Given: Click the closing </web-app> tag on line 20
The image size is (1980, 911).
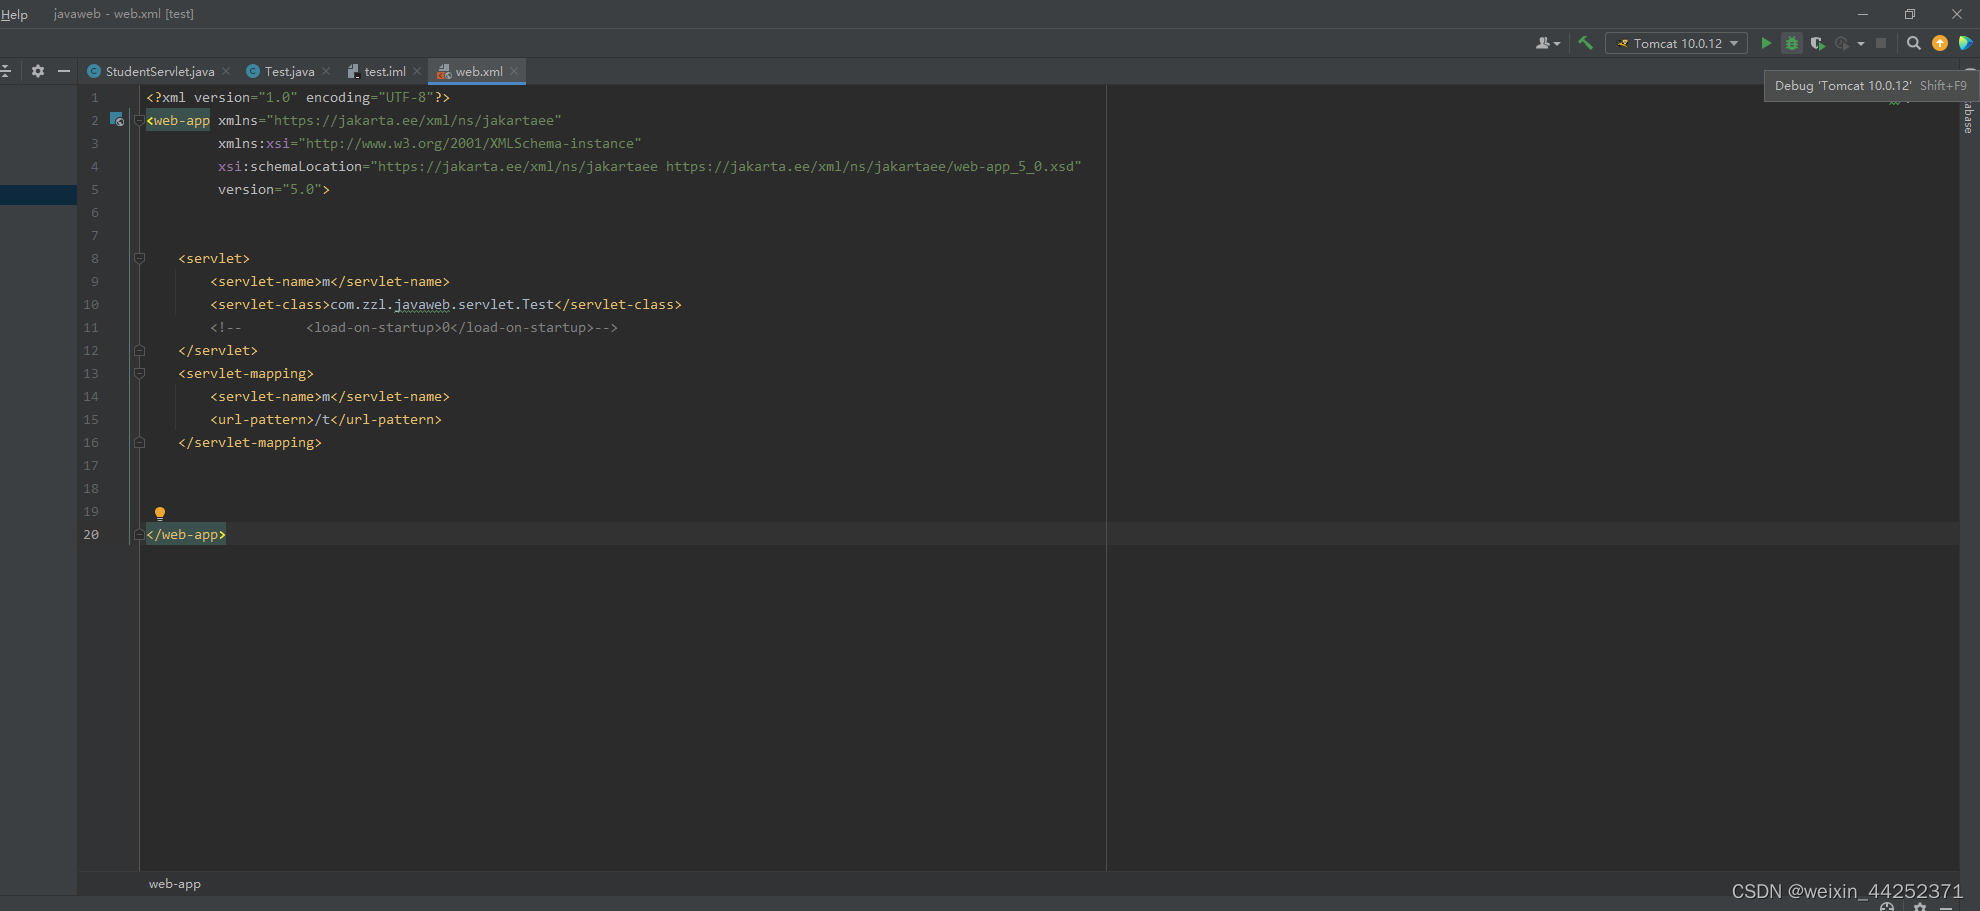Looking at the screenshot, I should pyautogui.click(x=186, y=535).
